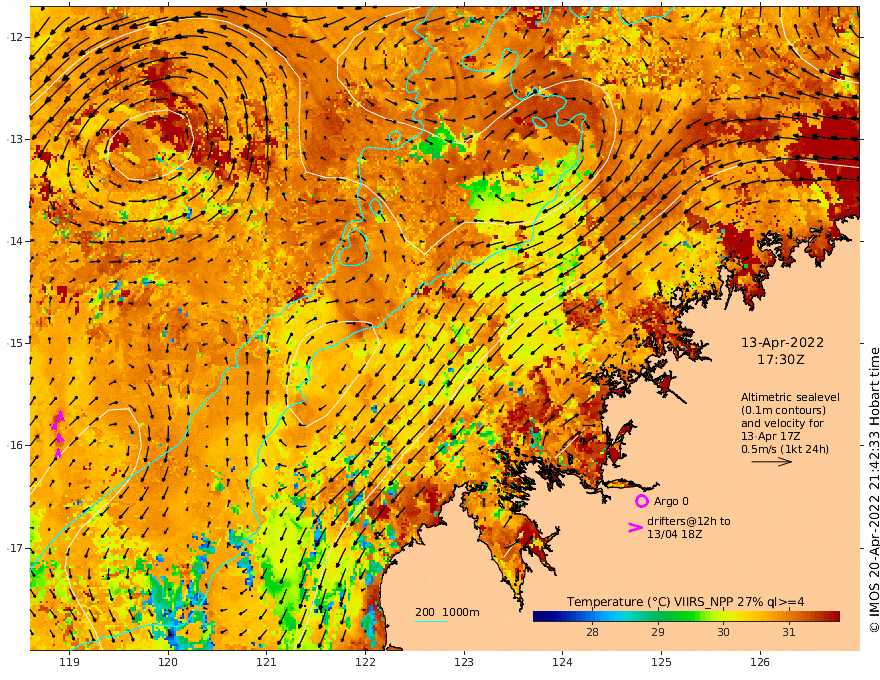Click the 'Altimetric sealevel' legend text
The image size is (880, 680).
[x=790, y=397]
